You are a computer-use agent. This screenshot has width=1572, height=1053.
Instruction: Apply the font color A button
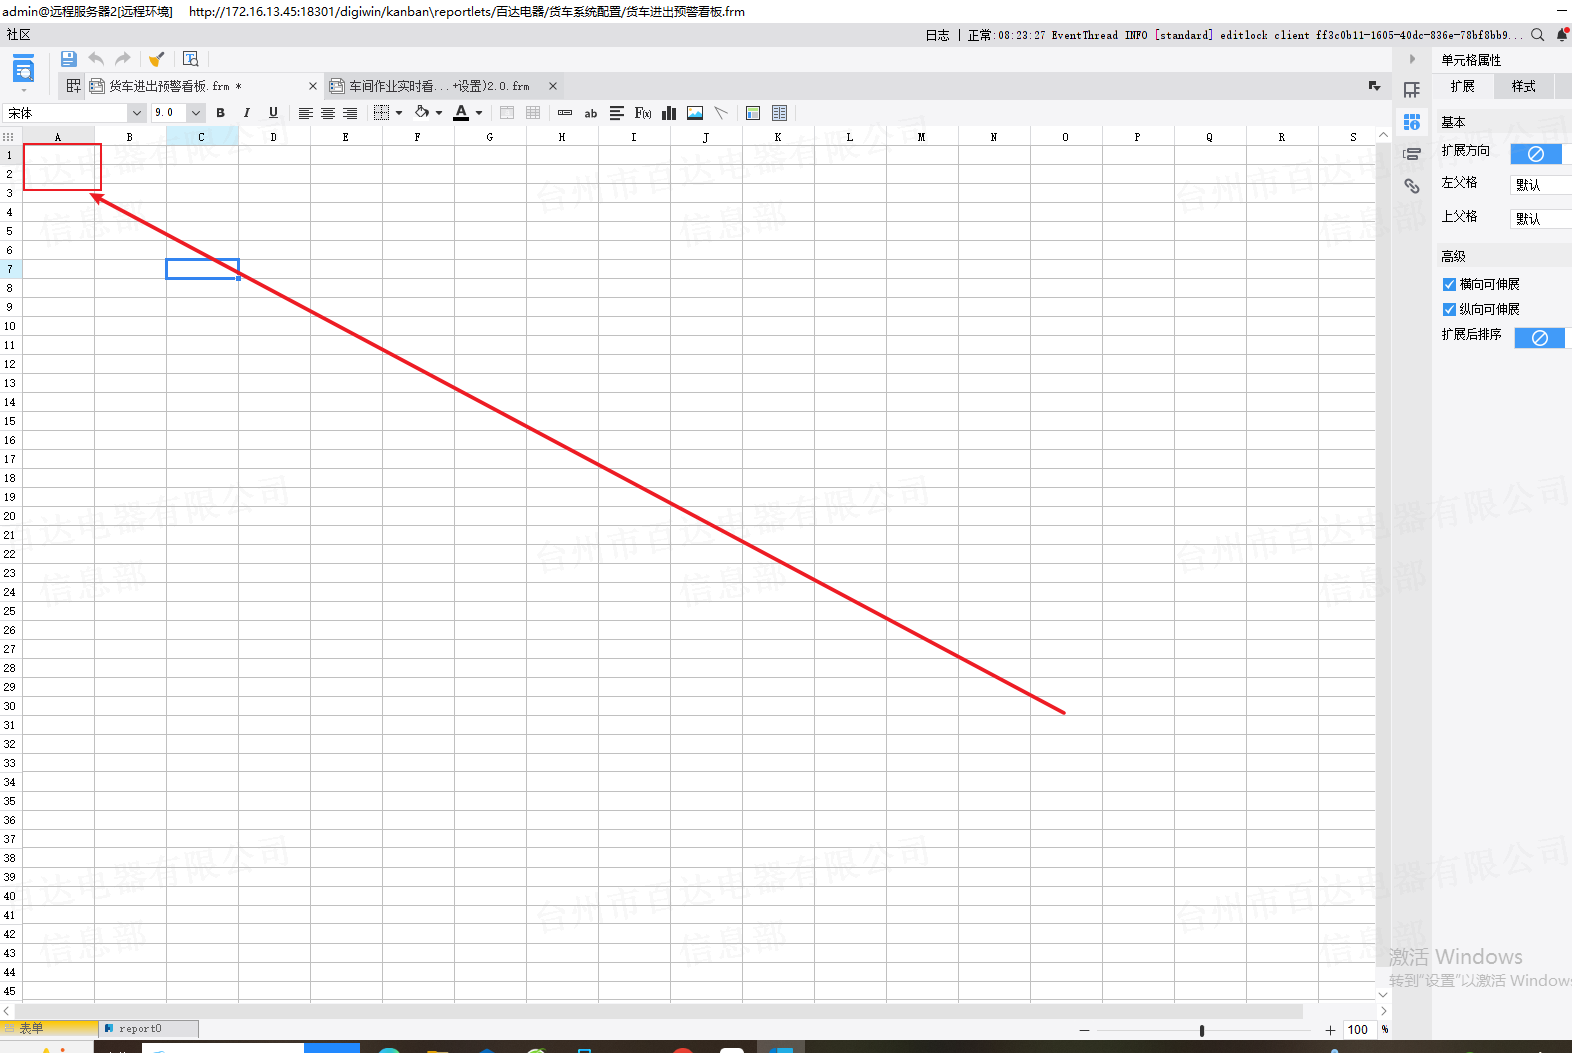coord(461,113)
